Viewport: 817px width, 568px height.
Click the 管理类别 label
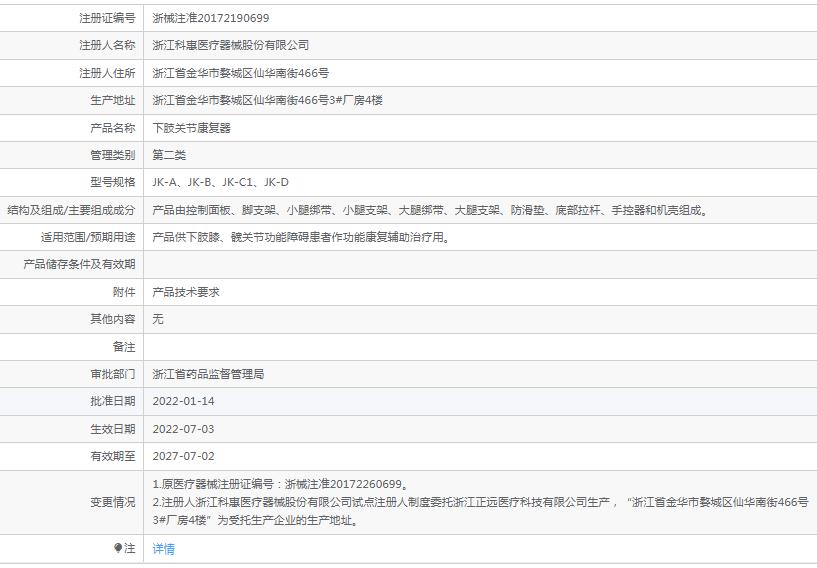(113, 155)
